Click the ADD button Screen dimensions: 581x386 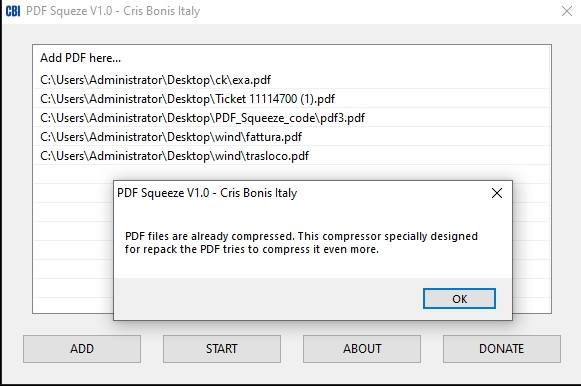[82, 349]
